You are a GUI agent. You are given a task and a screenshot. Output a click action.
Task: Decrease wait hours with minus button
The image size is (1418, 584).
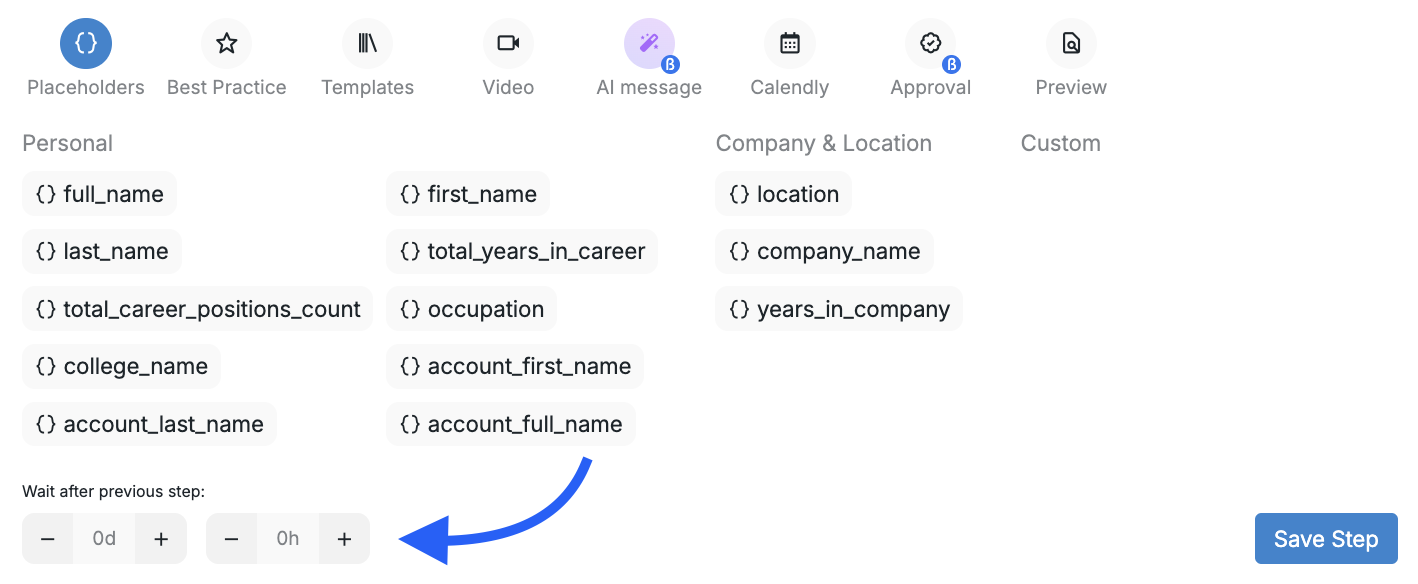(232, 539)
